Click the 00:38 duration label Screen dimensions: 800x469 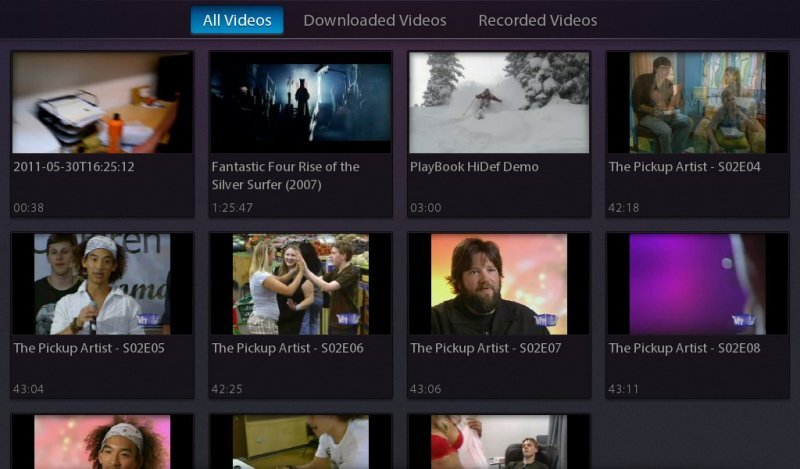[29, 208]
